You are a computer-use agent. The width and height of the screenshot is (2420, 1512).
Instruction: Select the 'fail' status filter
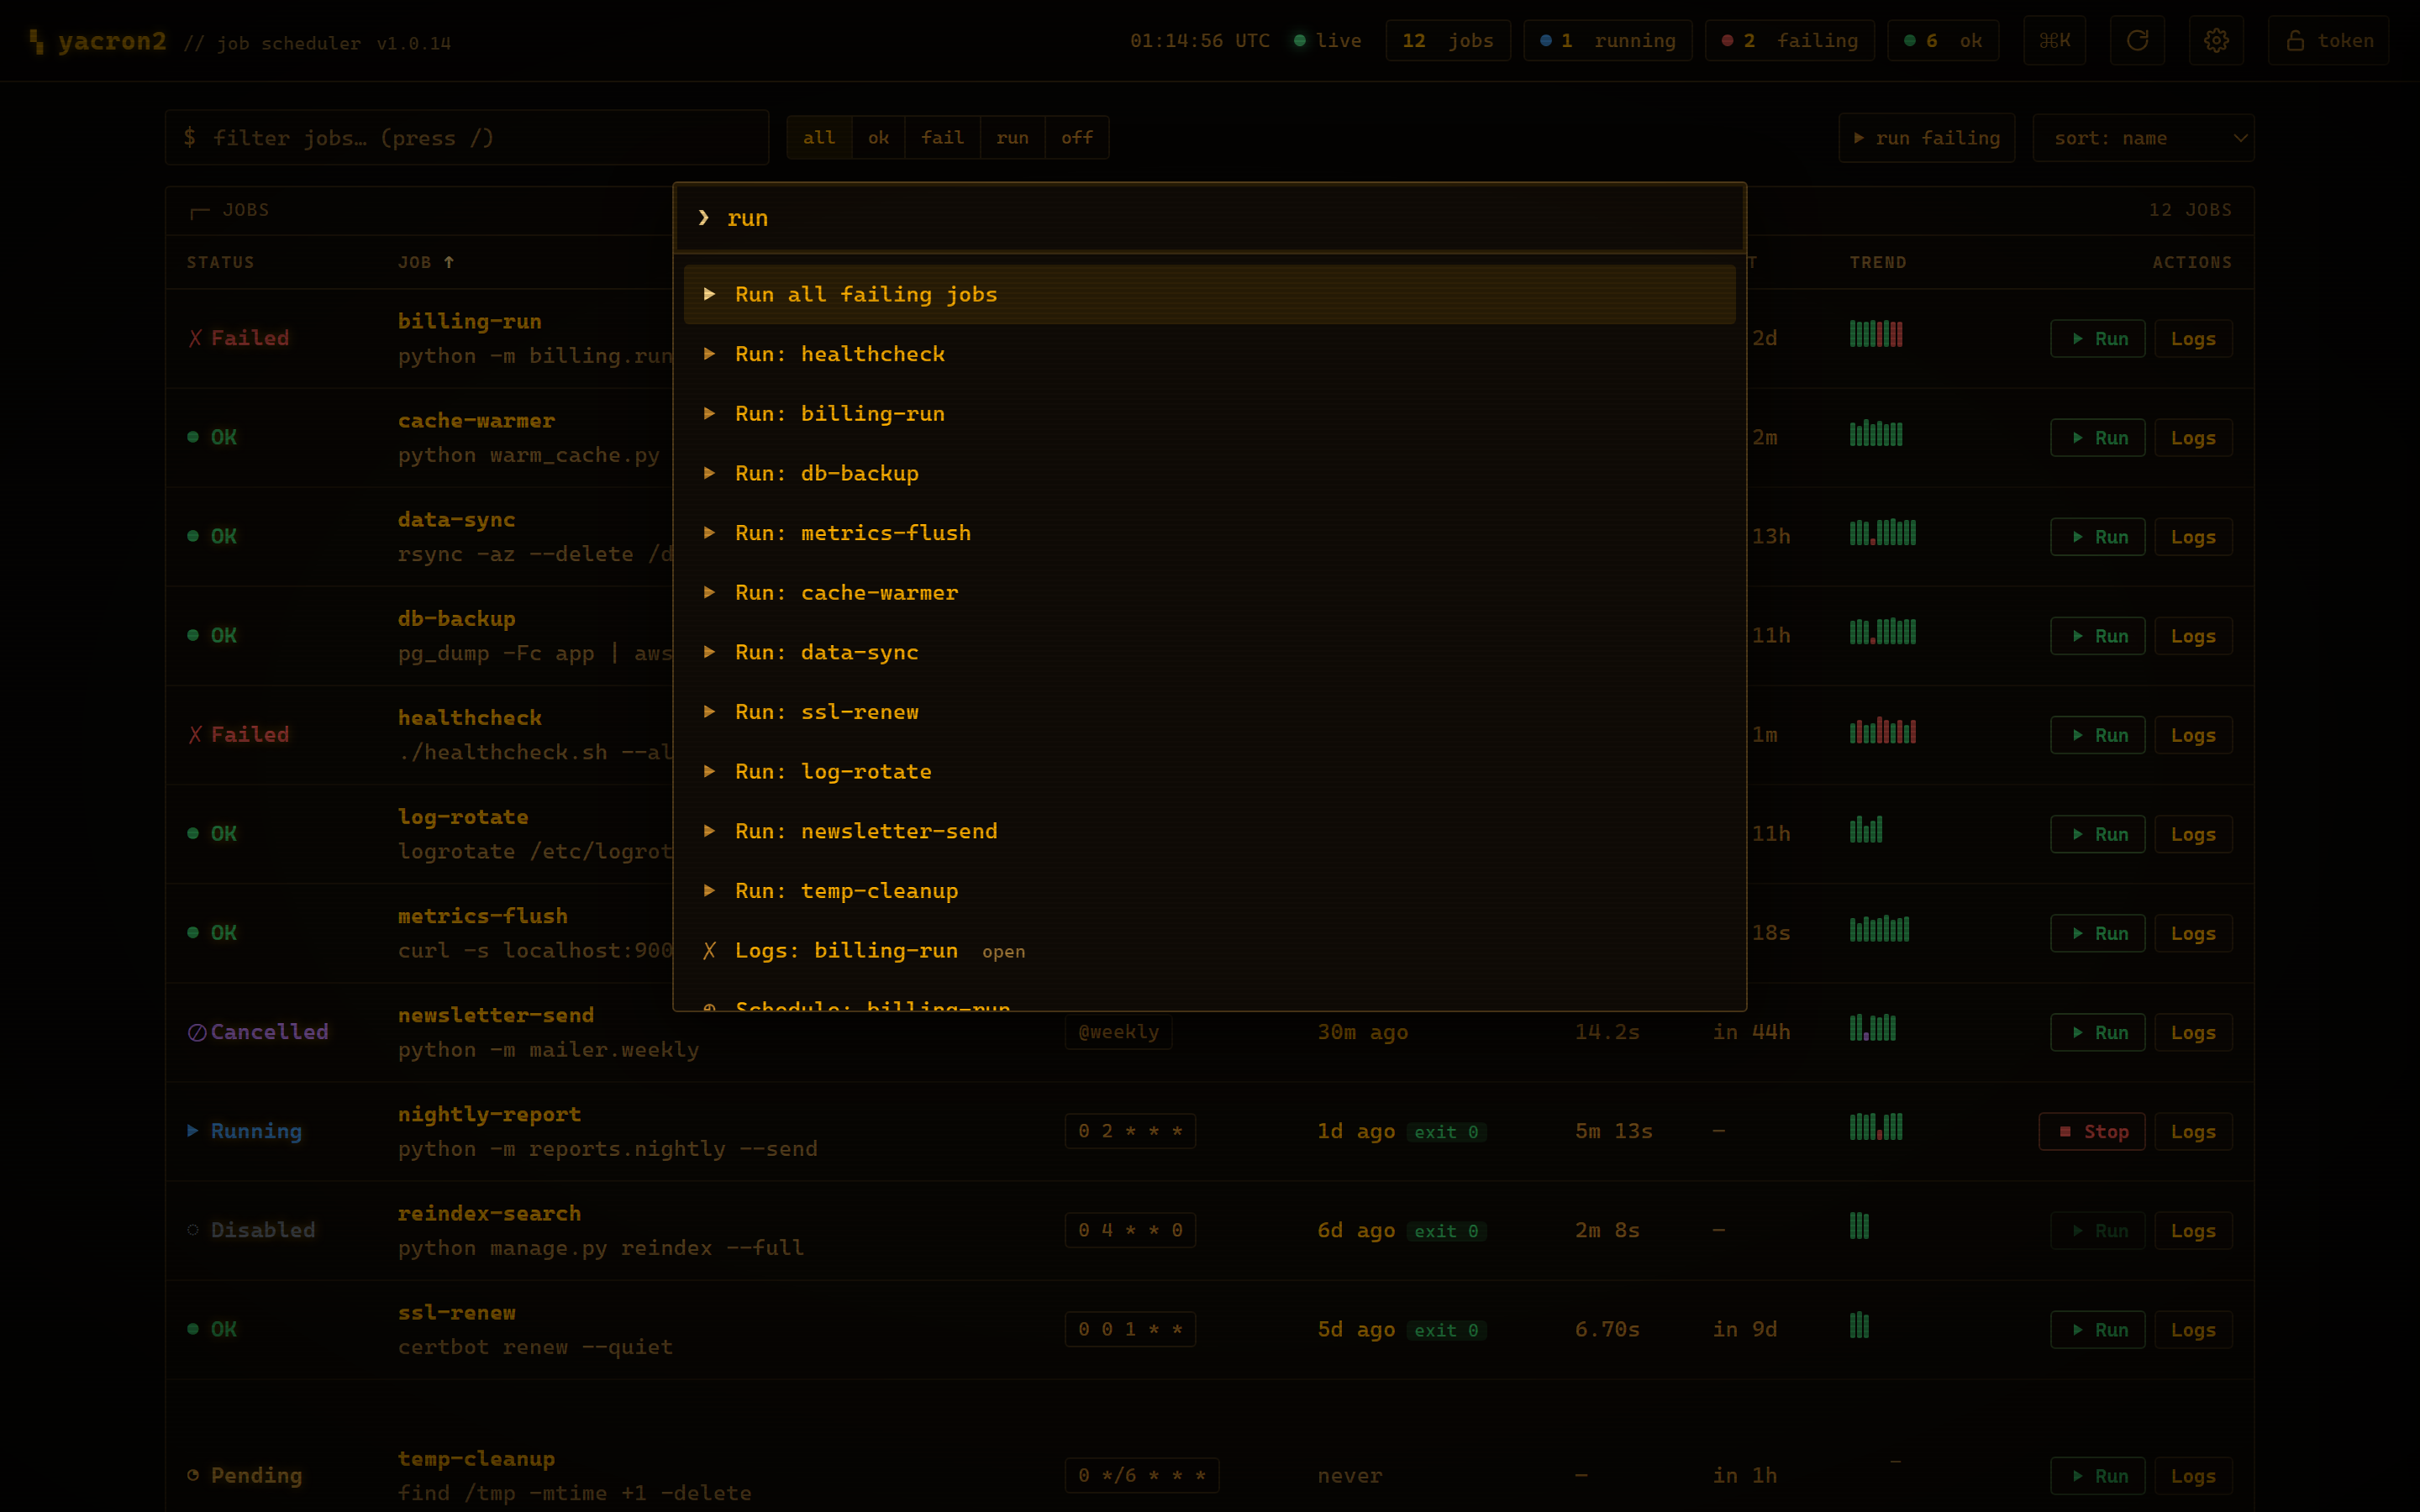(942, 138)
